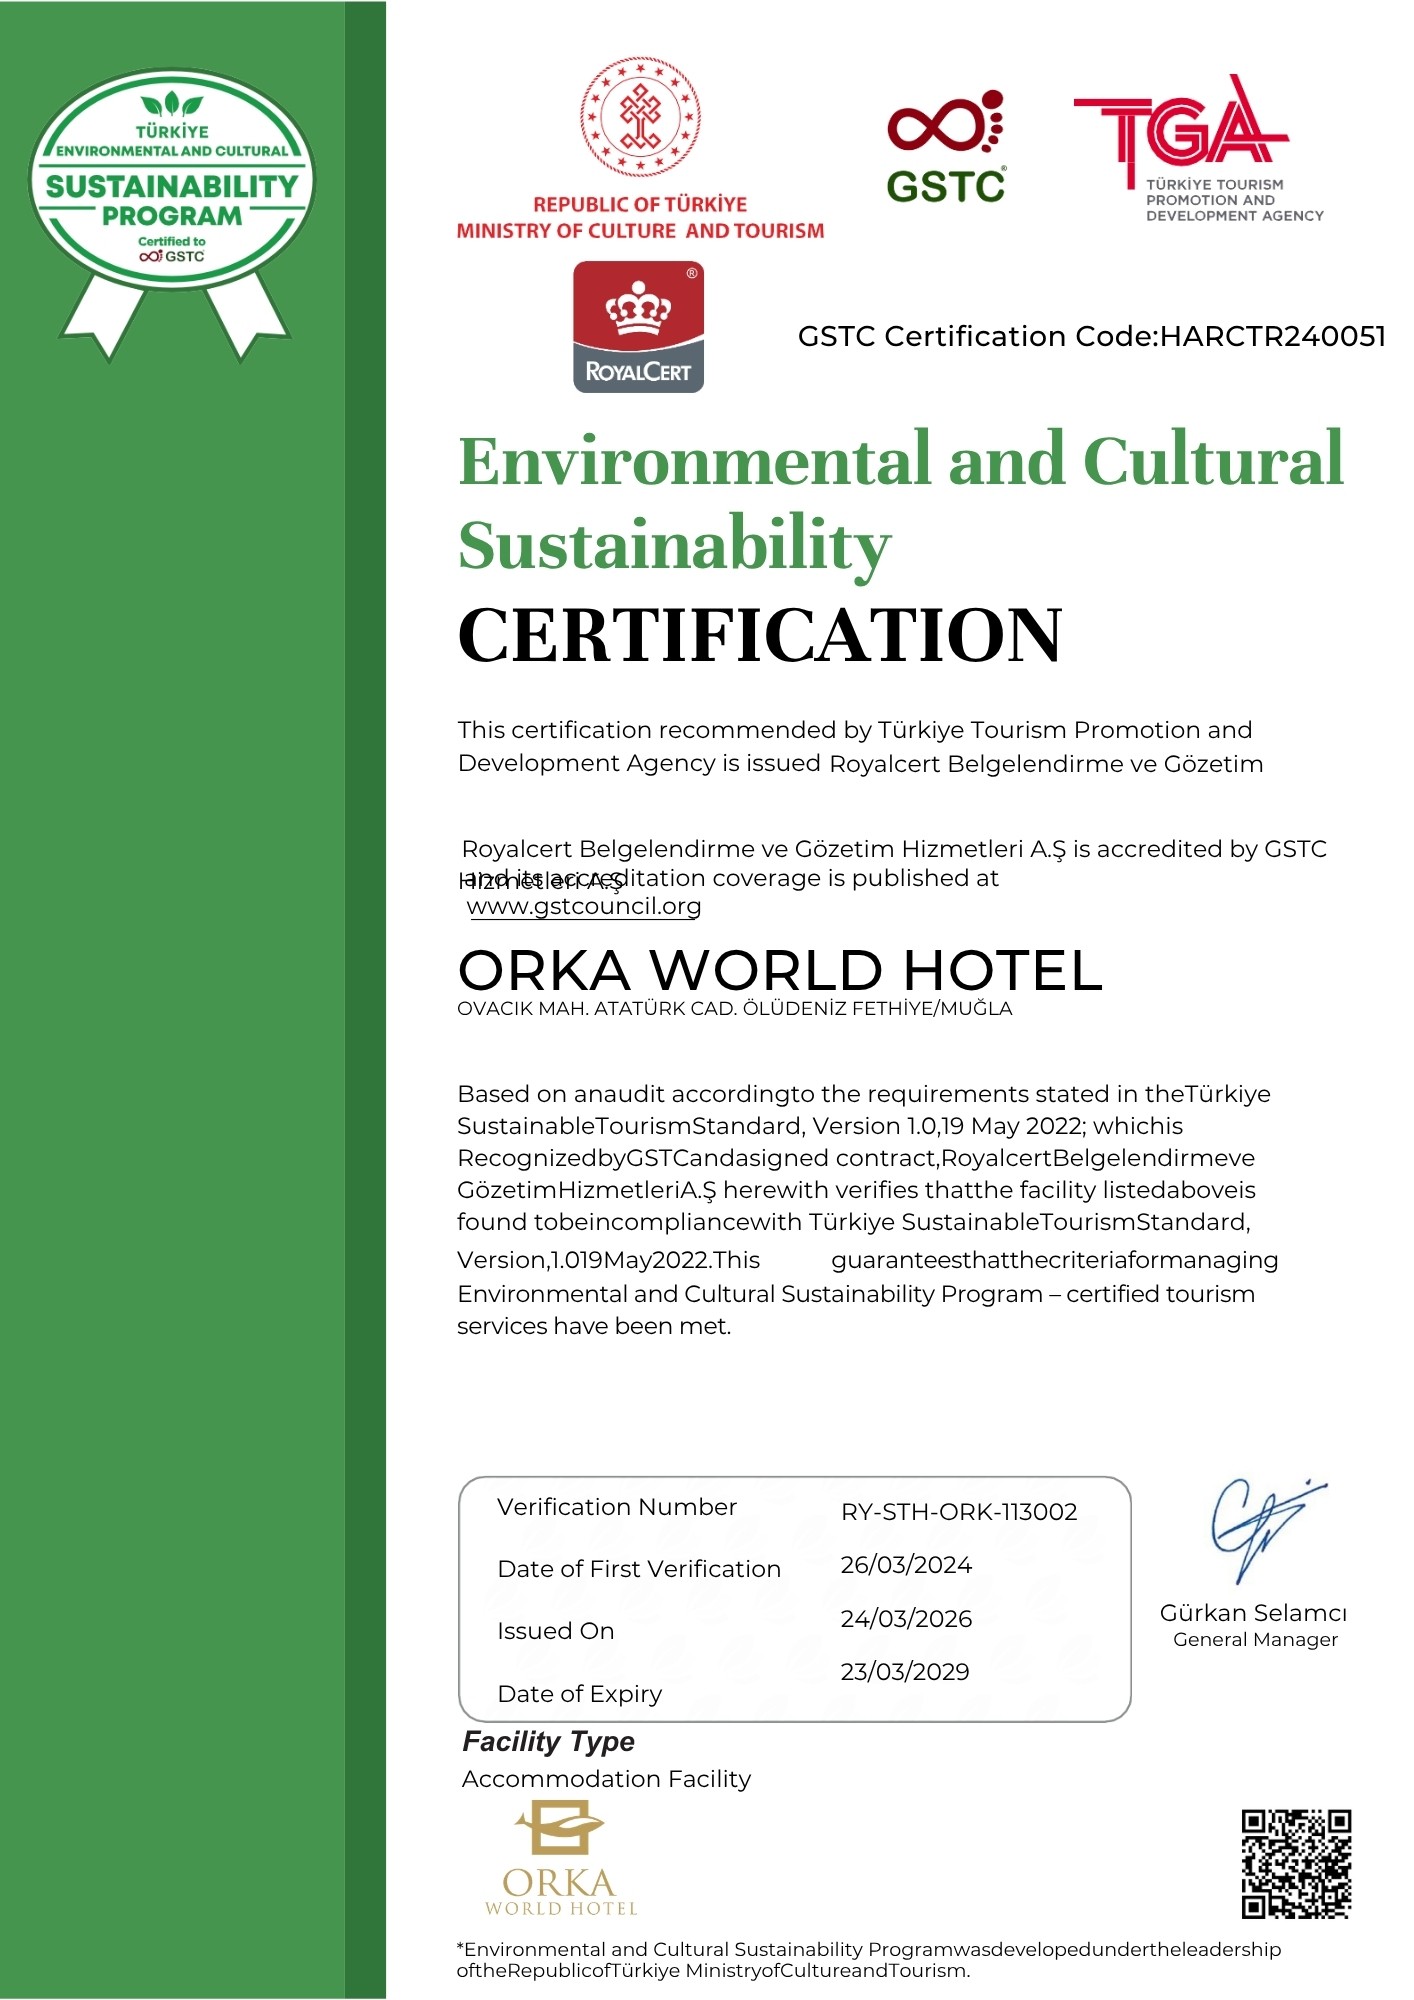Click the RoyalCert crown logo
Viewport: 1414px width, 2000px height.
638,327
